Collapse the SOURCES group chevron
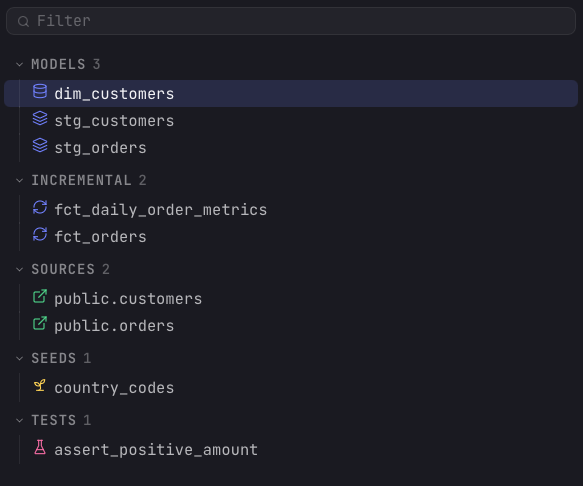This screenshot has width=583, height=486. tap(20, 270)
